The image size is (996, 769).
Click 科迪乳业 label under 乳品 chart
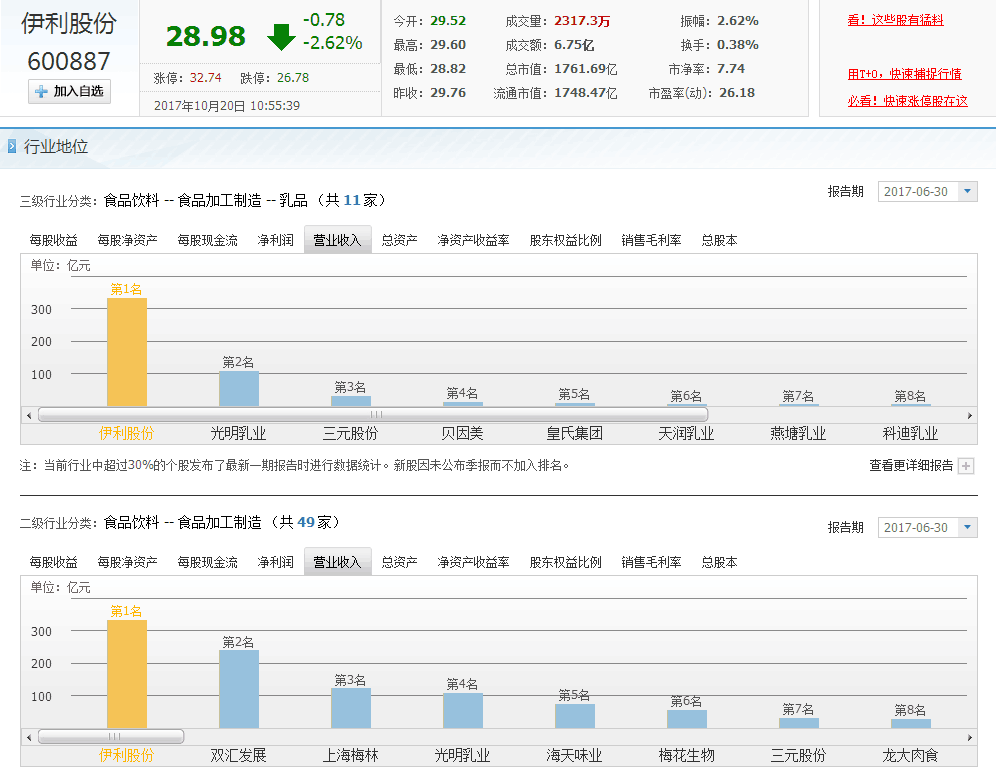click(910, 434)
